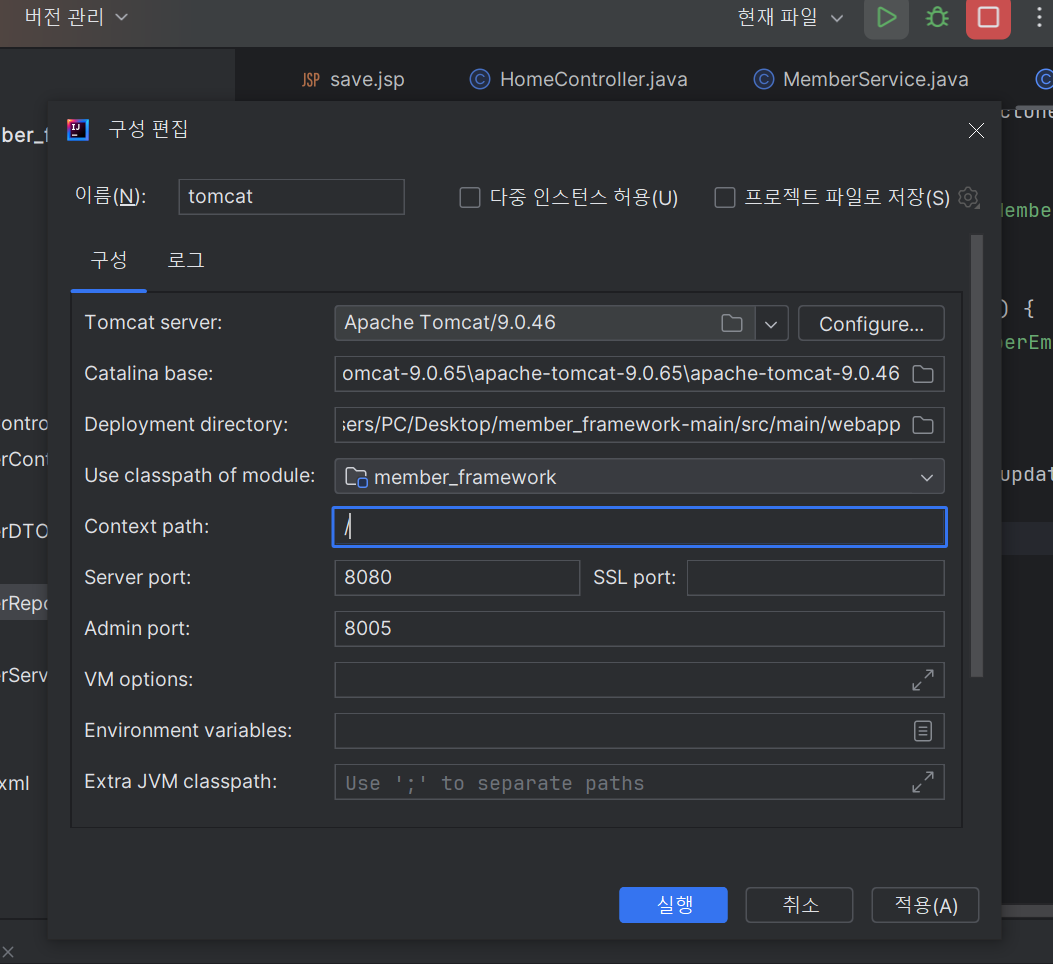
Task: Open the Tomcat server dropdown arrow
Action: click(x=771, y=324)
